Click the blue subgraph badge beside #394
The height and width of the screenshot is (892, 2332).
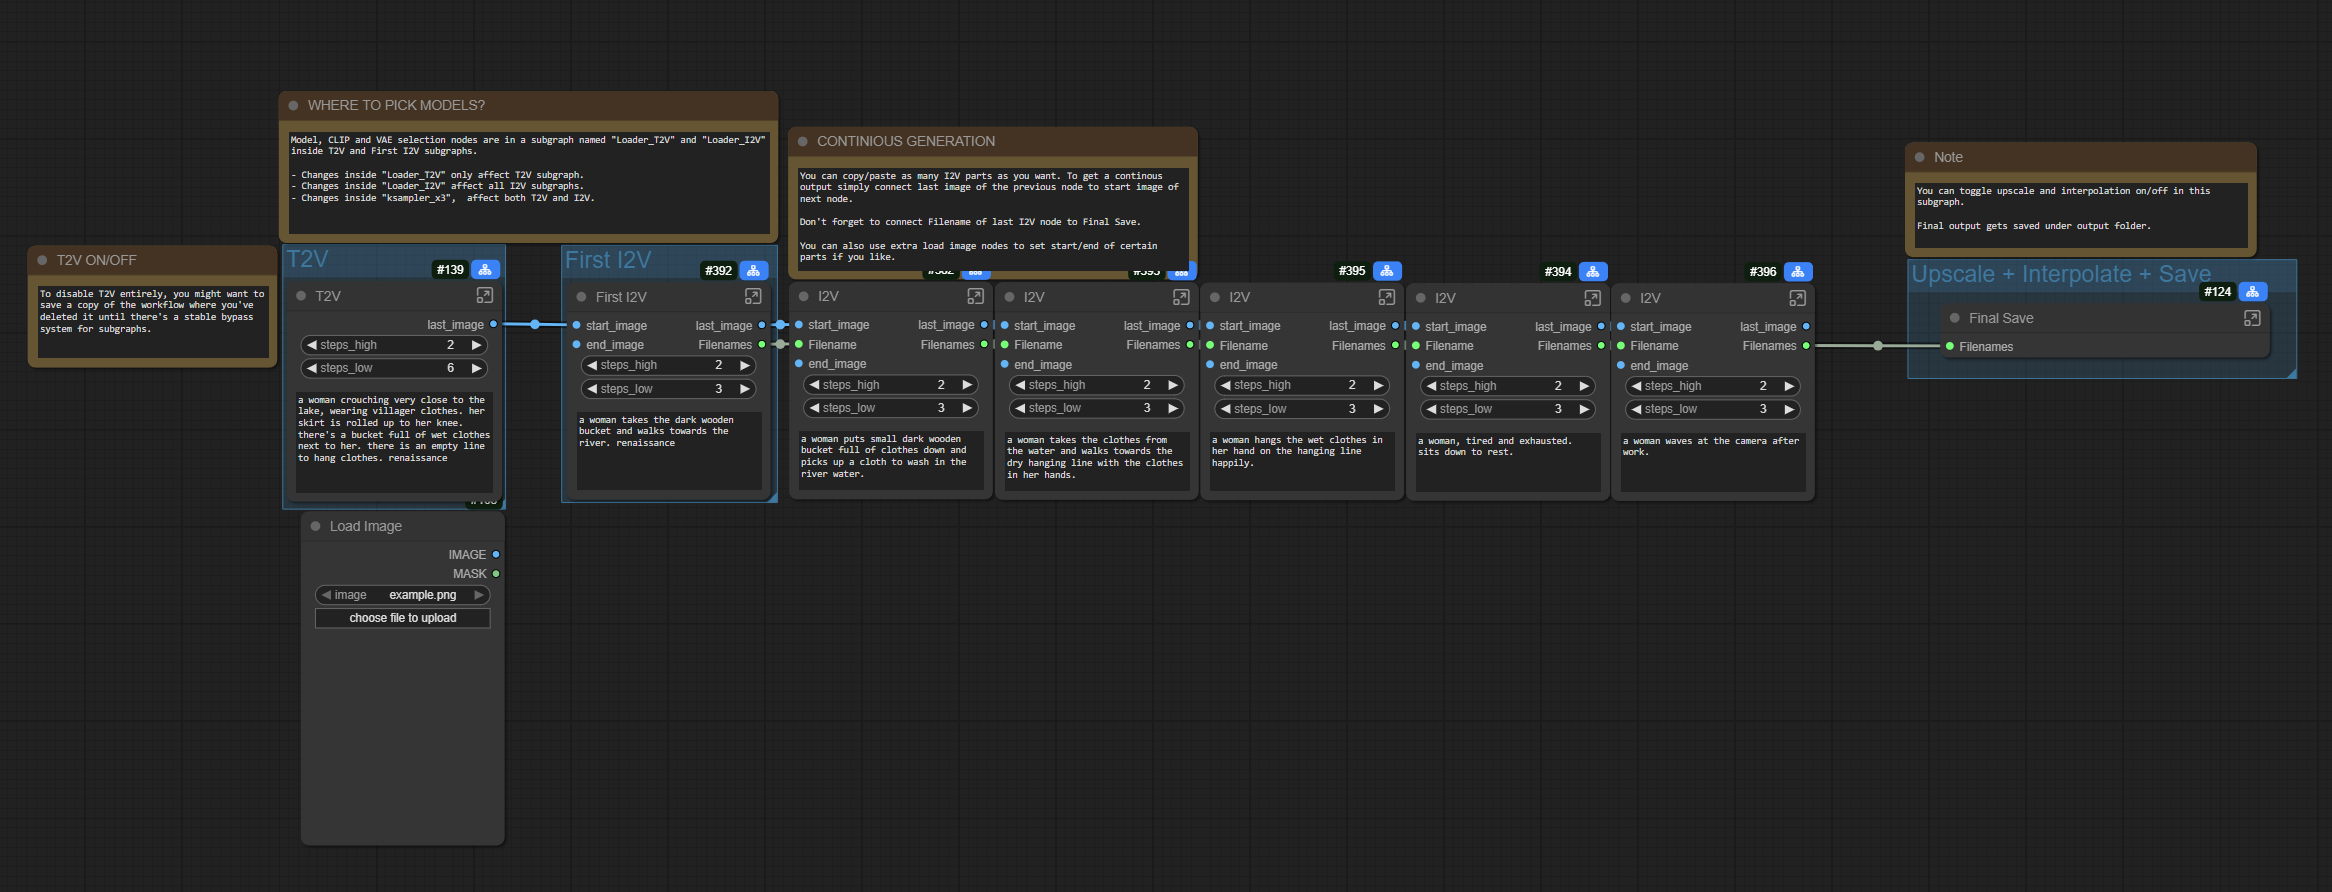(1592, 272)
